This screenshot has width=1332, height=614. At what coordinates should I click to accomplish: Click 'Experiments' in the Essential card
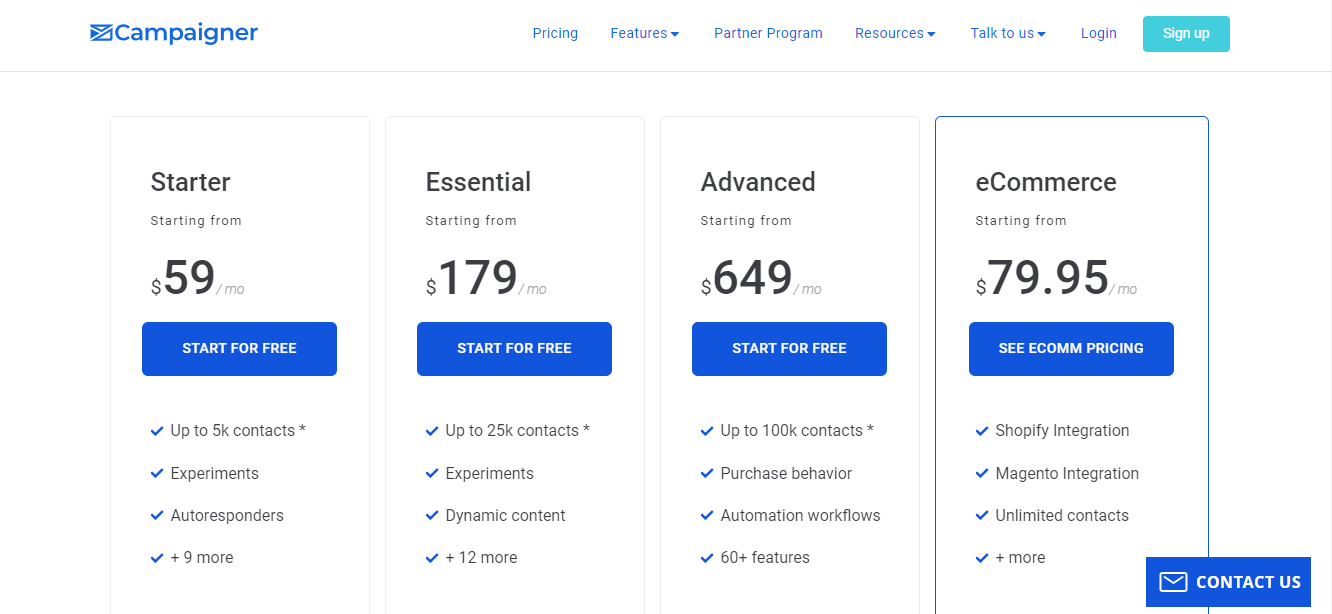489,474
